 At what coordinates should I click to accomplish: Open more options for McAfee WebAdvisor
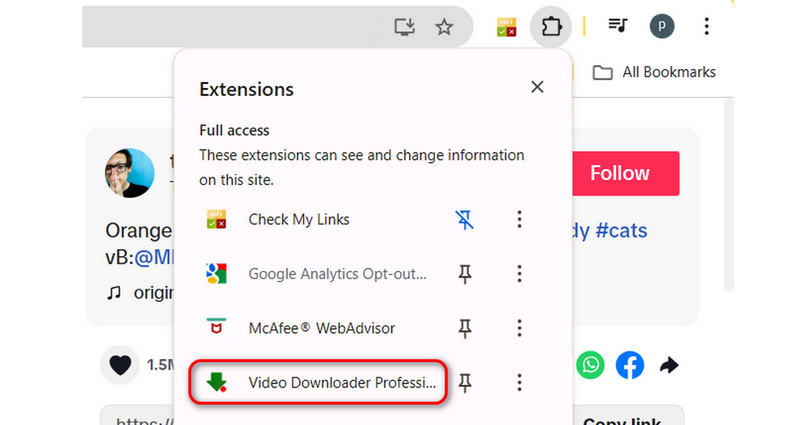(x=519, y=328)
